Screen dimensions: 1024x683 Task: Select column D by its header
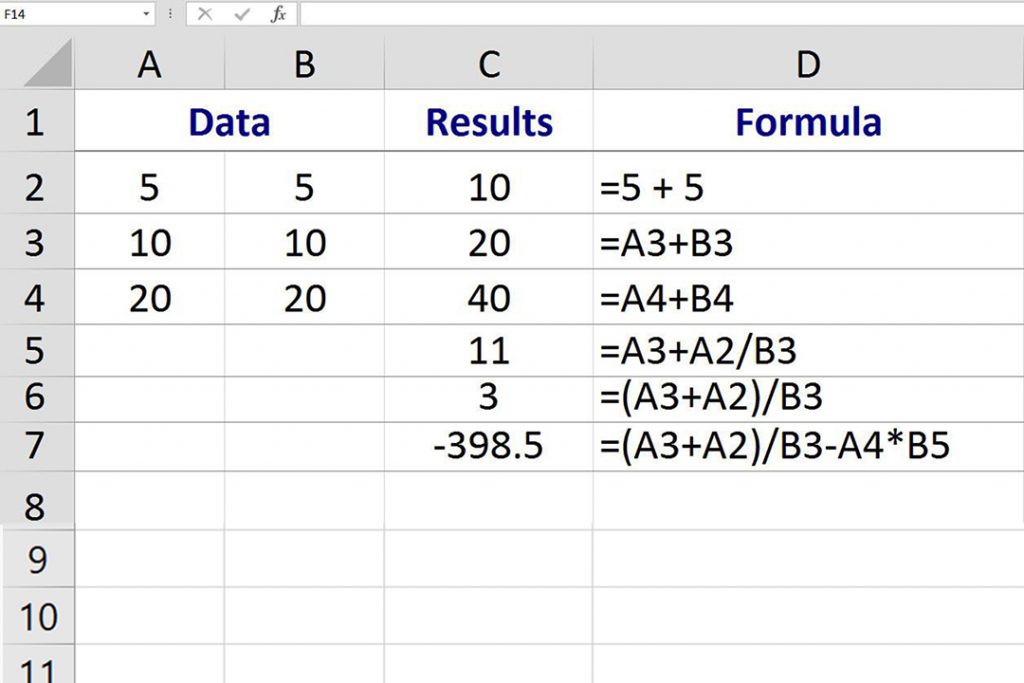[808, 65]
